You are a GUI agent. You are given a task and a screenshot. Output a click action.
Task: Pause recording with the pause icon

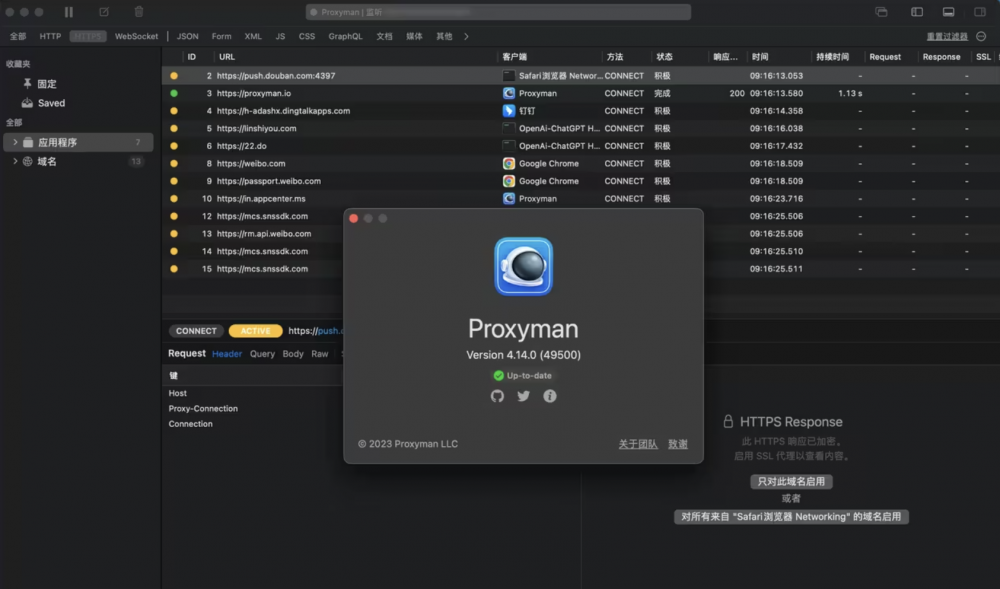[69, 11]
